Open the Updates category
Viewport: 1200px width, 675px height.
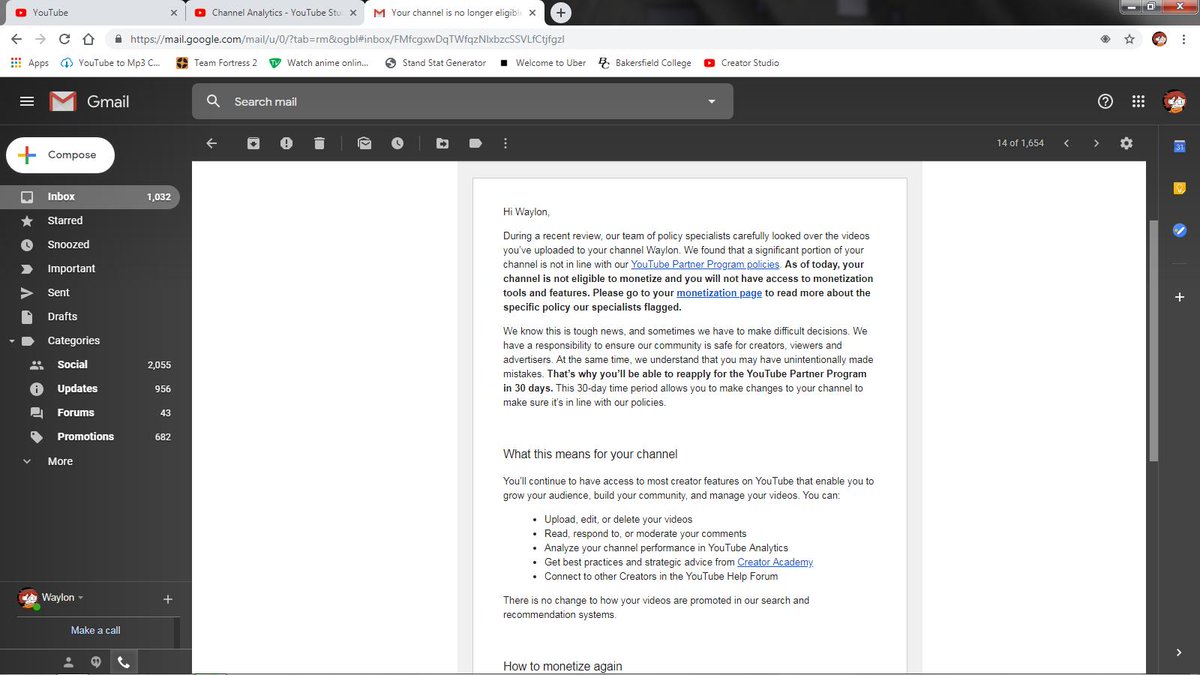[90, 389]
